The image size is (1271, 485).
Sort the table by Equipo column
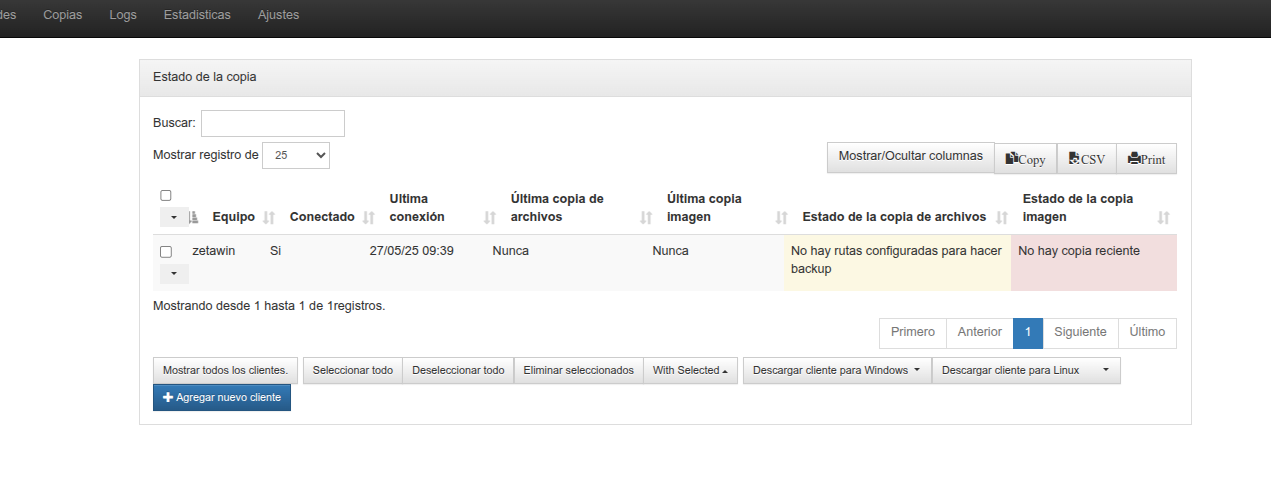[234, 217]
